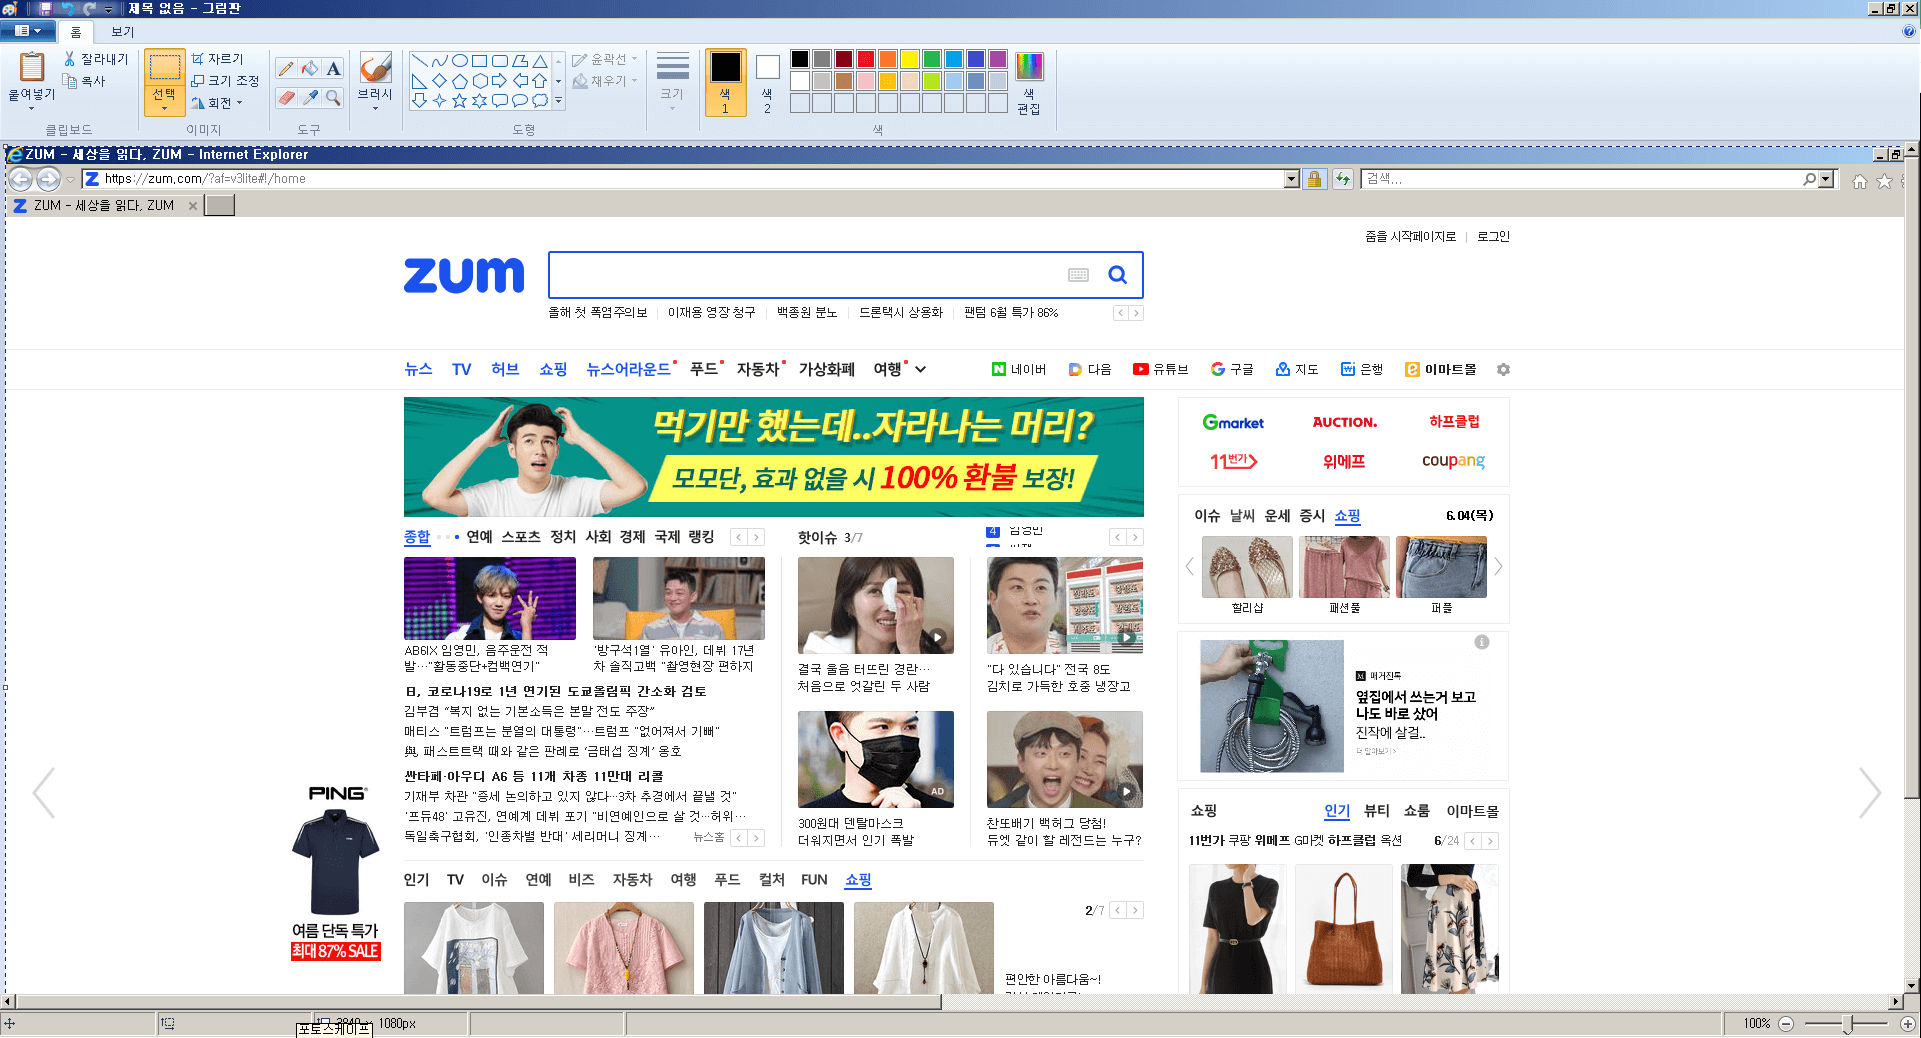Click the IE home icon
This screenshot has width=1921, height=1038.
pos(1860,181)
